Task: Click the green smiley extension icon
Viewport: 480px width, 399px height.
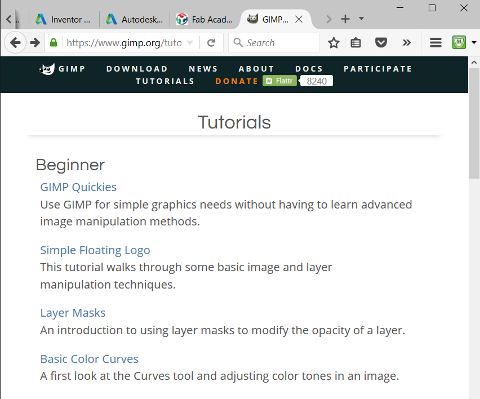Action: pos(459,42)
